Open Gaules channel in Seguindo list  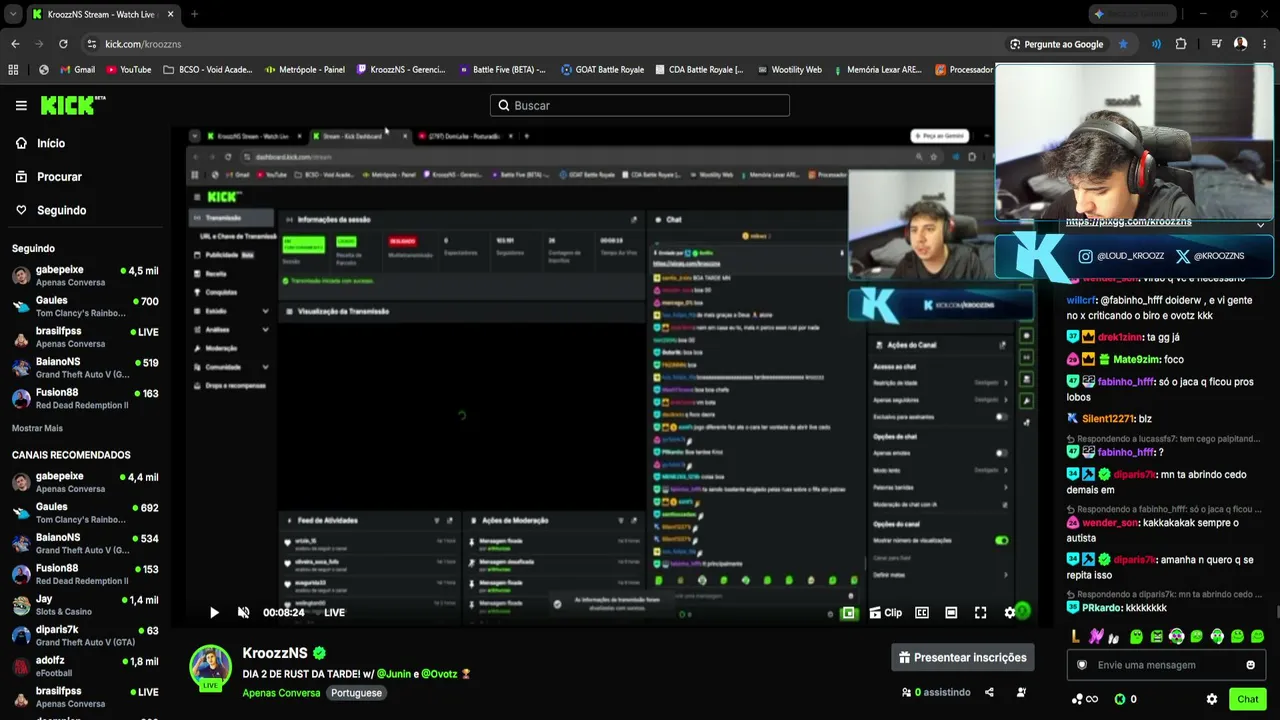85,306
